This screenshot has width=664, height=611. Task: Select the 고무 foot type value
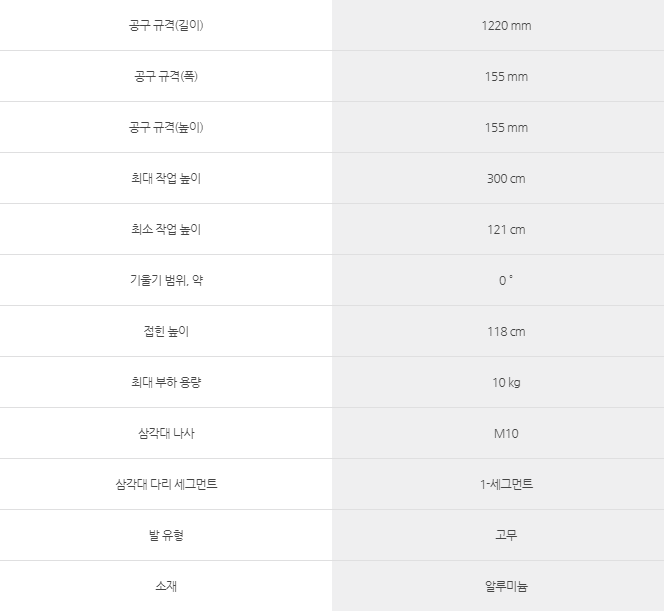[506, 535]
